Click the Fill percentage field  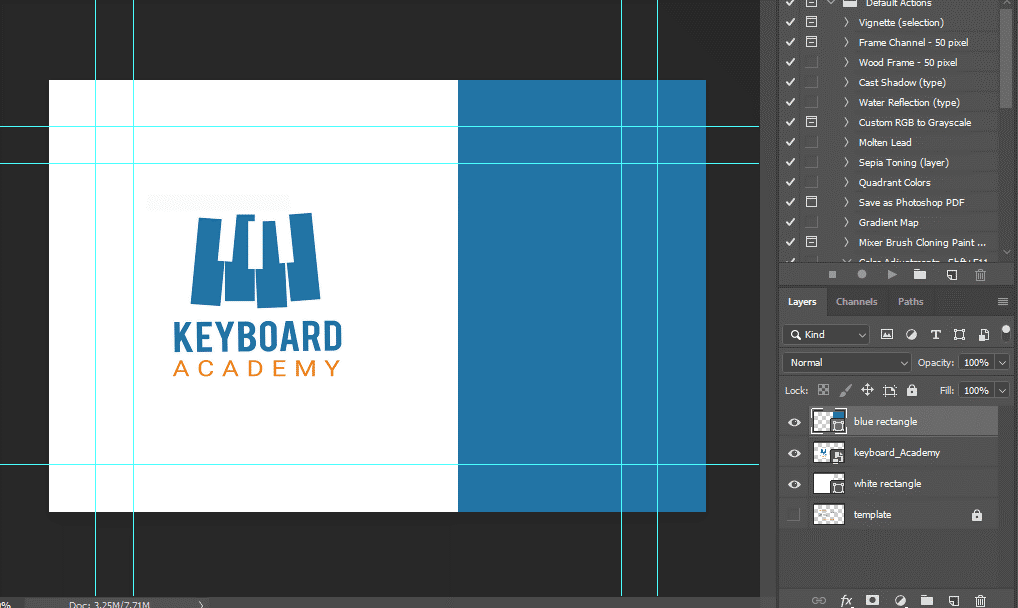click(x=975, y=390)
